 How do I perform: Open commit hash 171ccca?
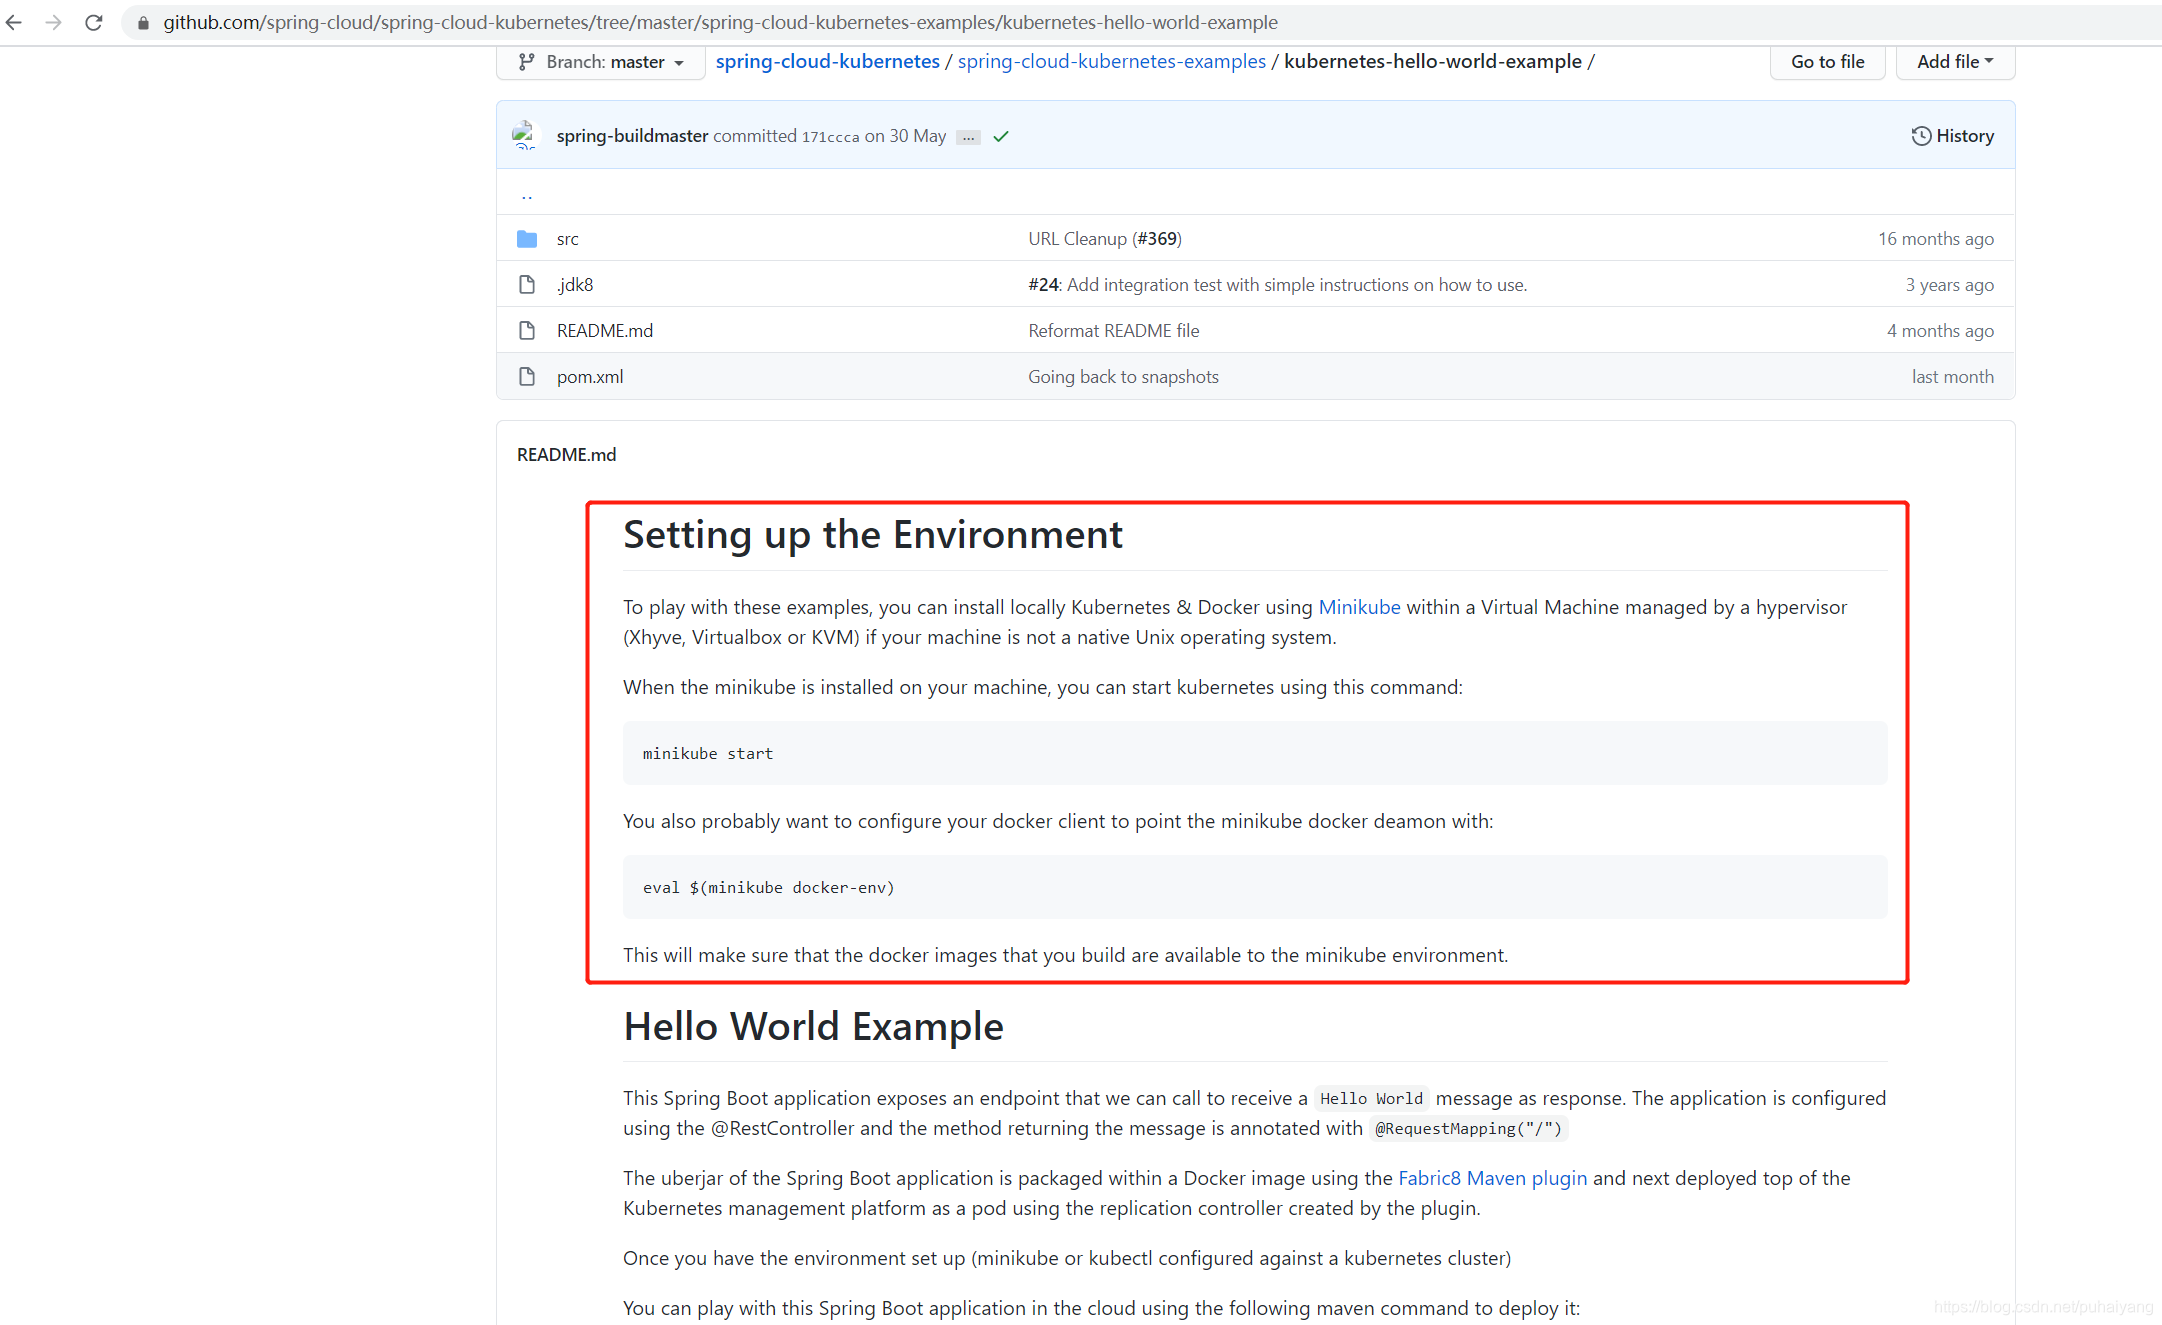click(830, 137)
